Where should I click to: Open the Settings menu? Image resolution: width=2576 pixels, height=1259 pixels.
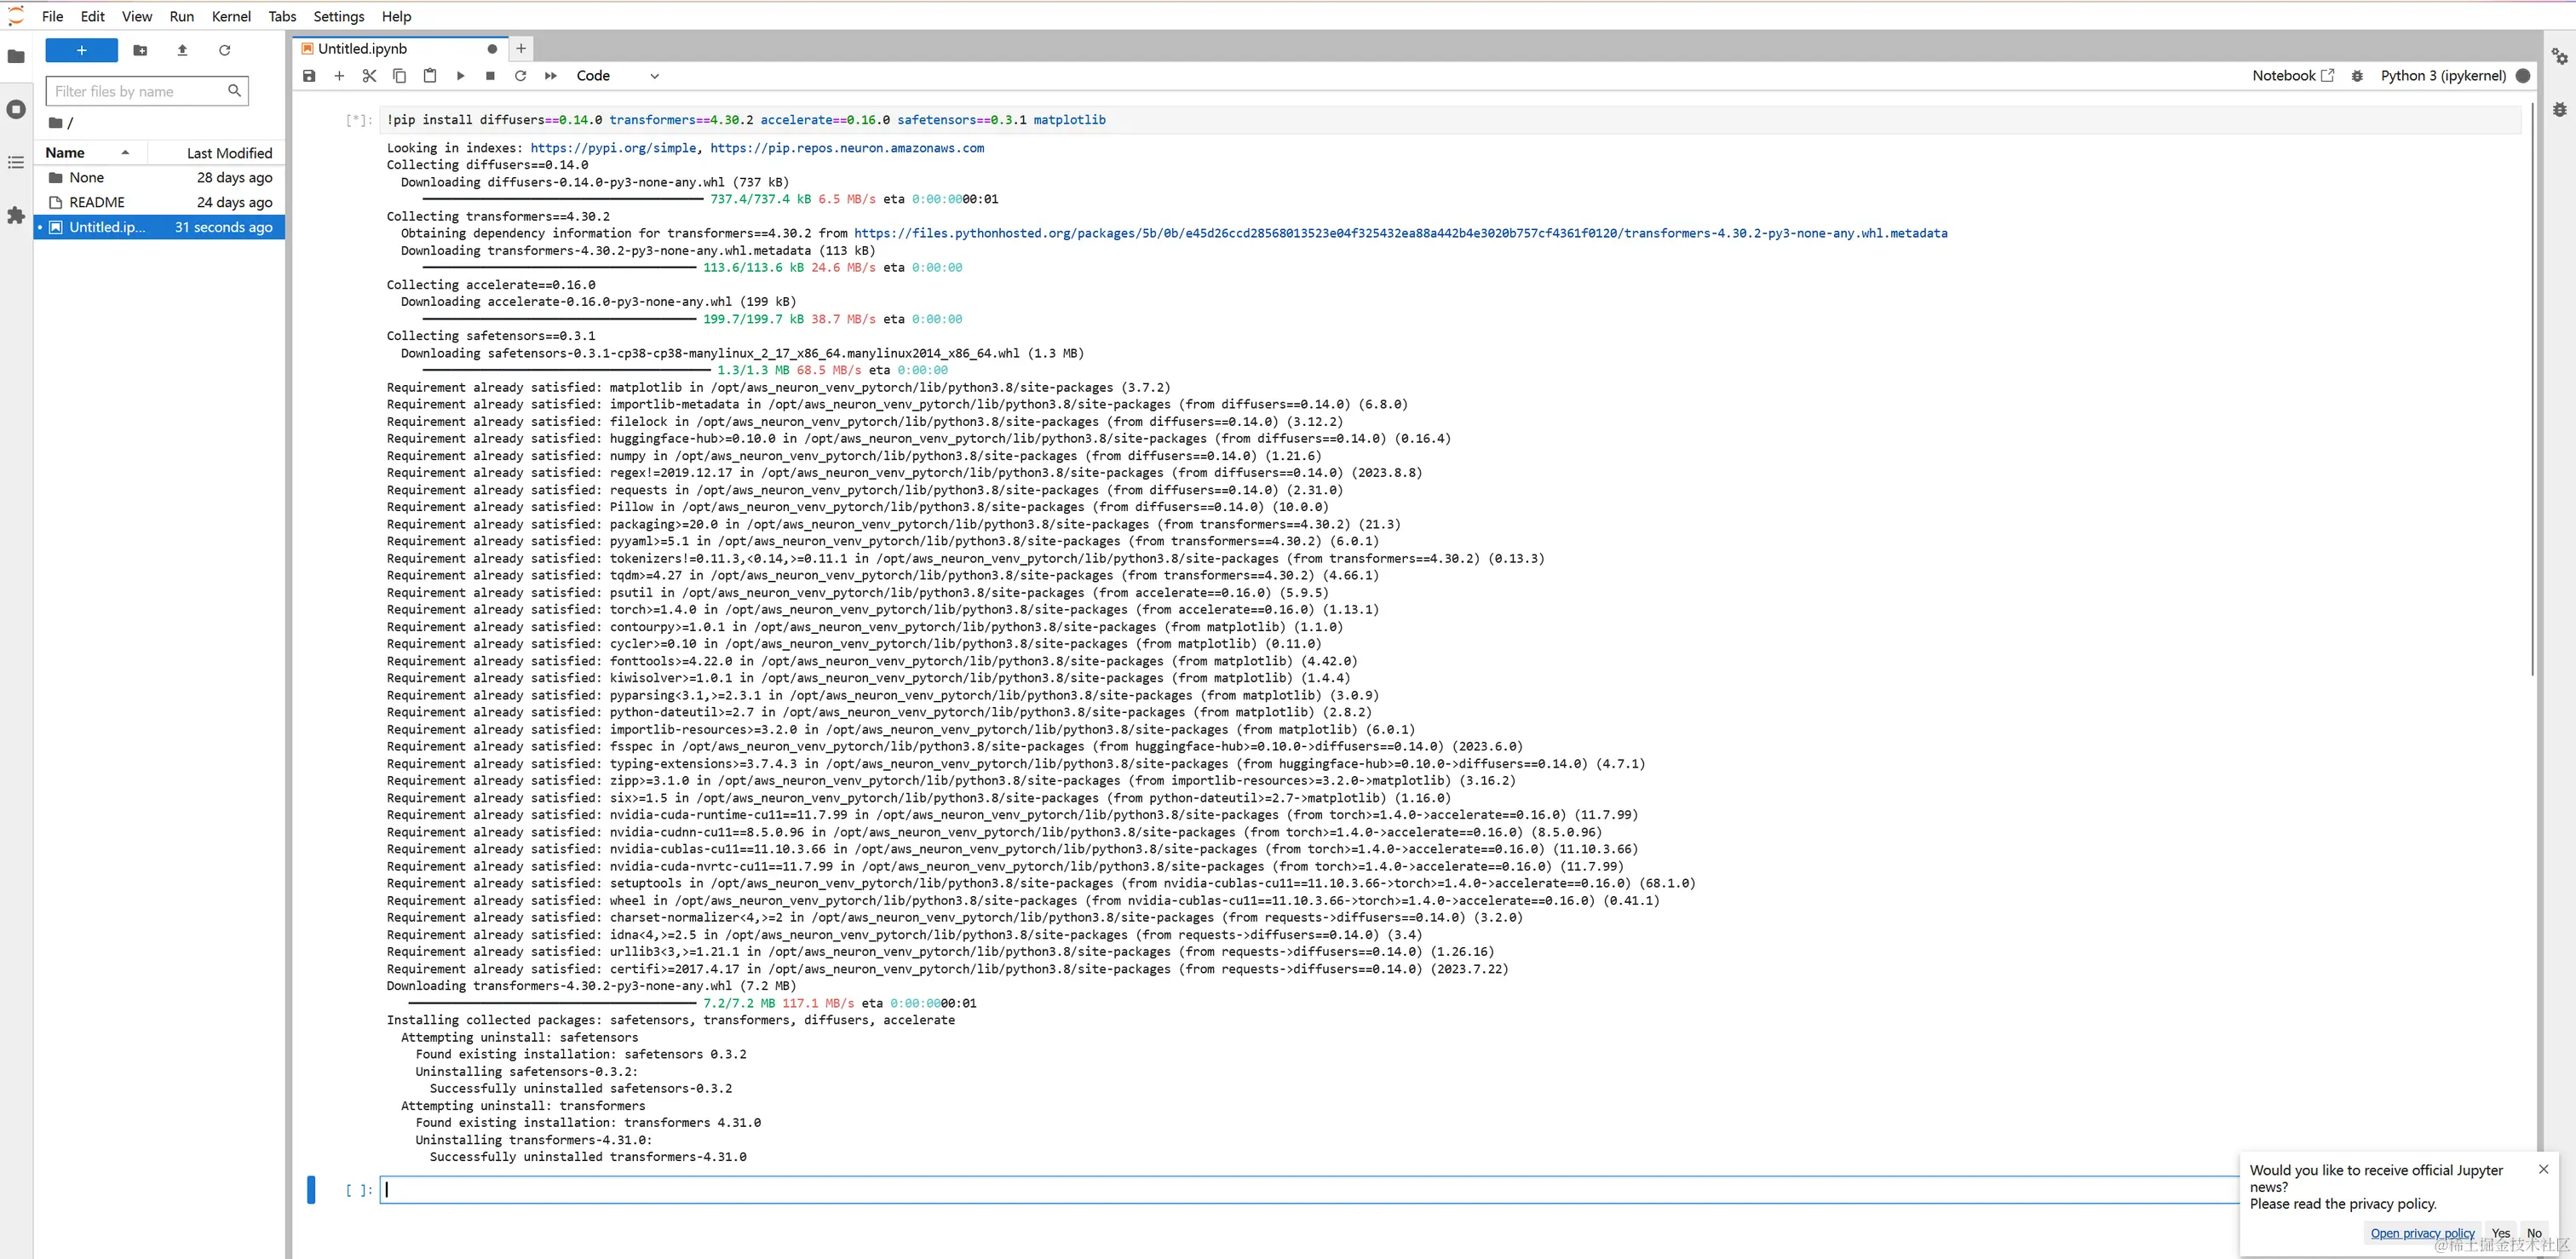pos(338,16)
